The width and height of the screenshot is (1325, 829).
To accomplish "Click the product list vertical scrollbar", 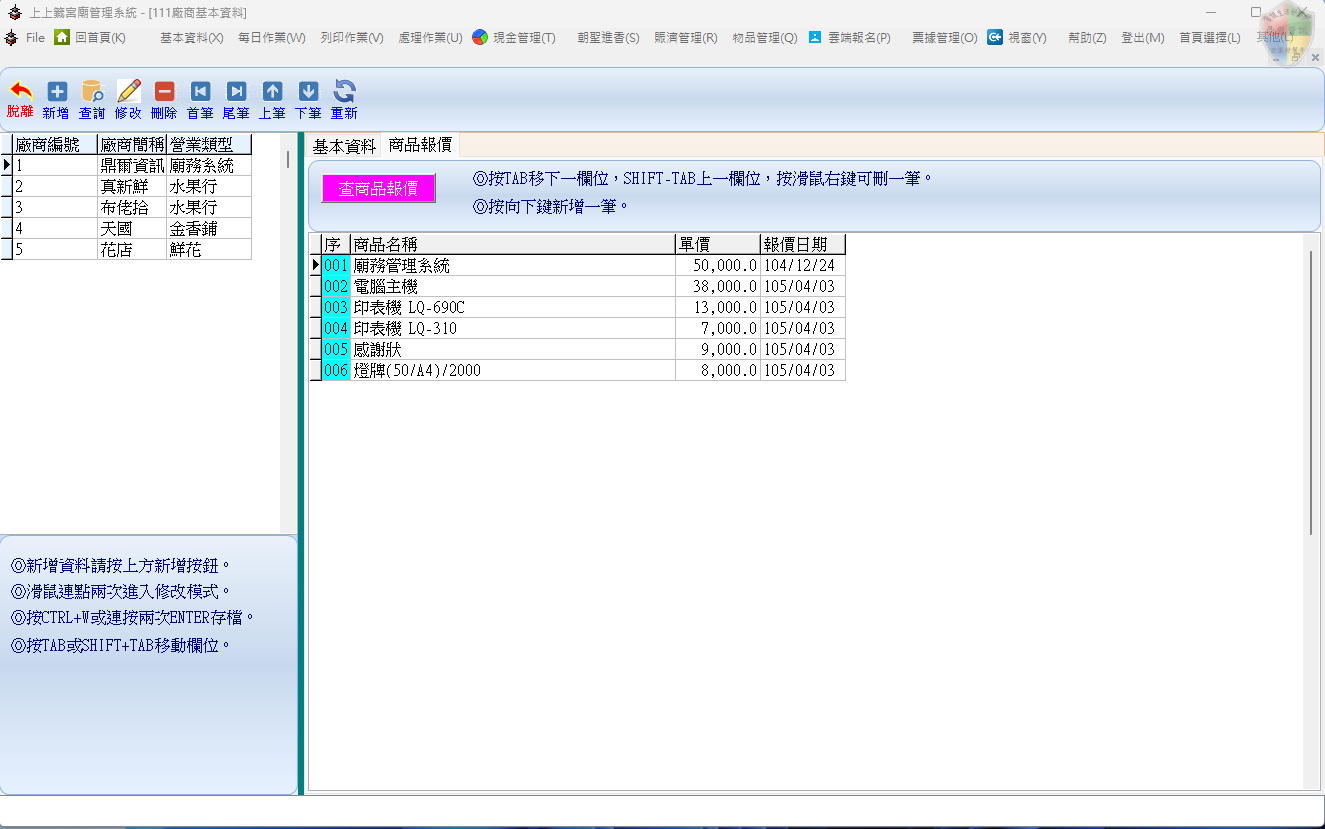I will [1311, 392].
